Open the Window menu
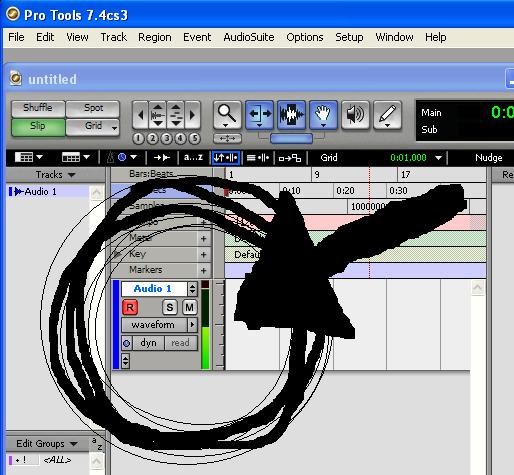 coord(394,37)
